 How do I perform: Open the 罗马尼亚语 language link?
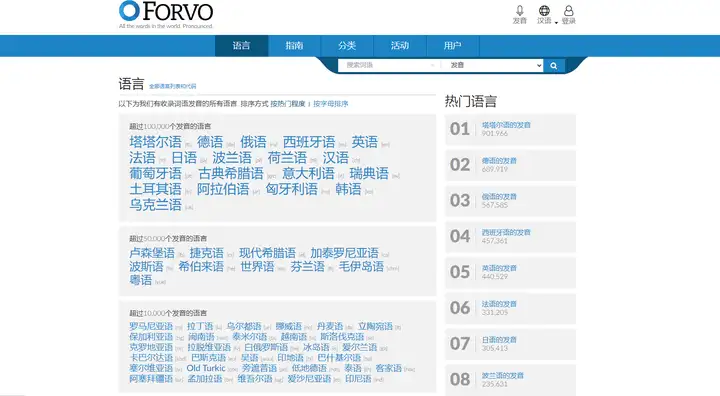(x=151, y=326)
